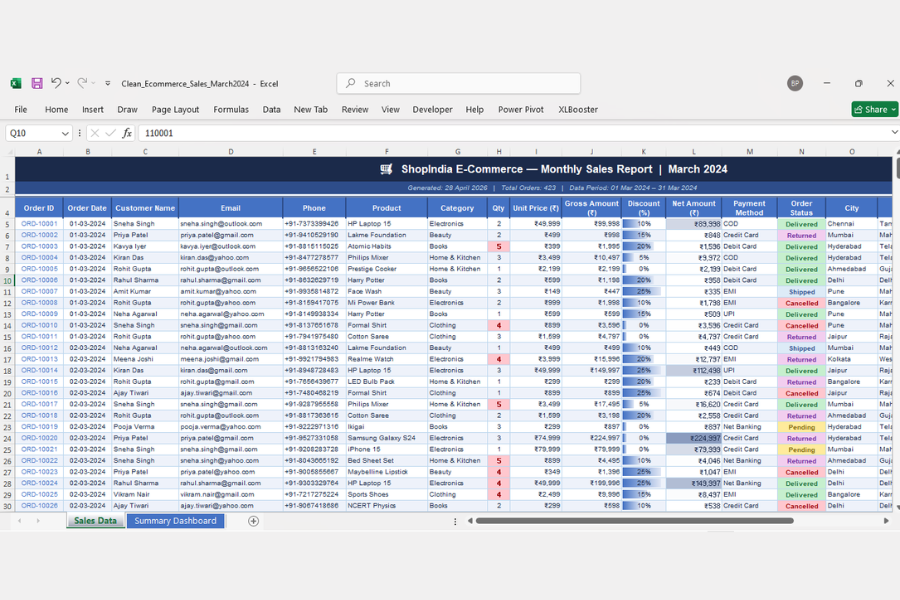Open the Draw ribbon tab
900x600 pixels.
click(127, 109)
